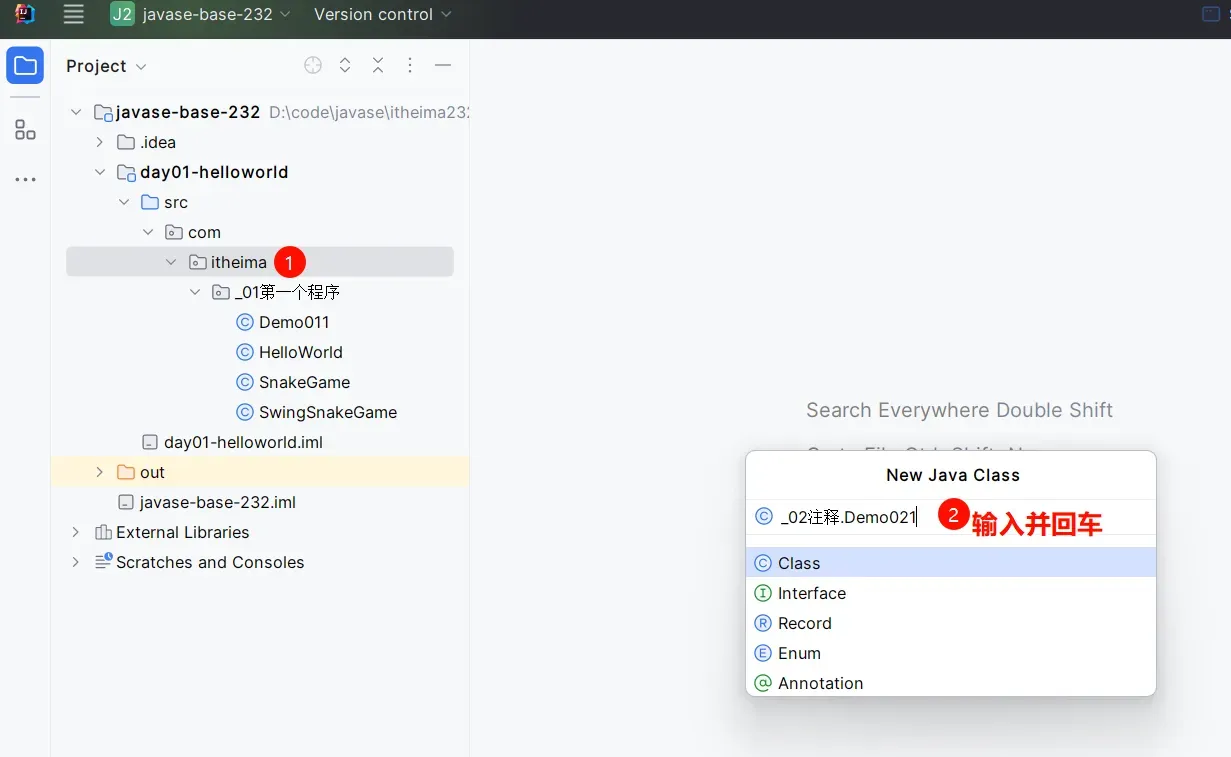
Task: Select the SnakeGame class file
Action: [304, 382]
